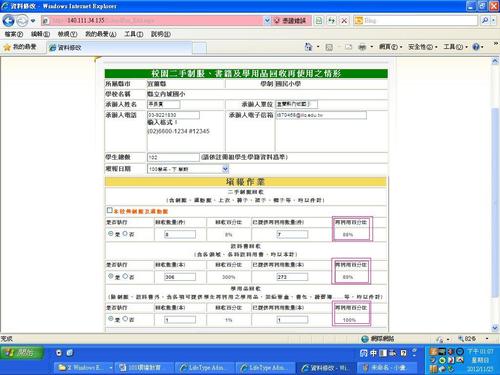Click the favorites star button 我的最愛

(20, 47)
